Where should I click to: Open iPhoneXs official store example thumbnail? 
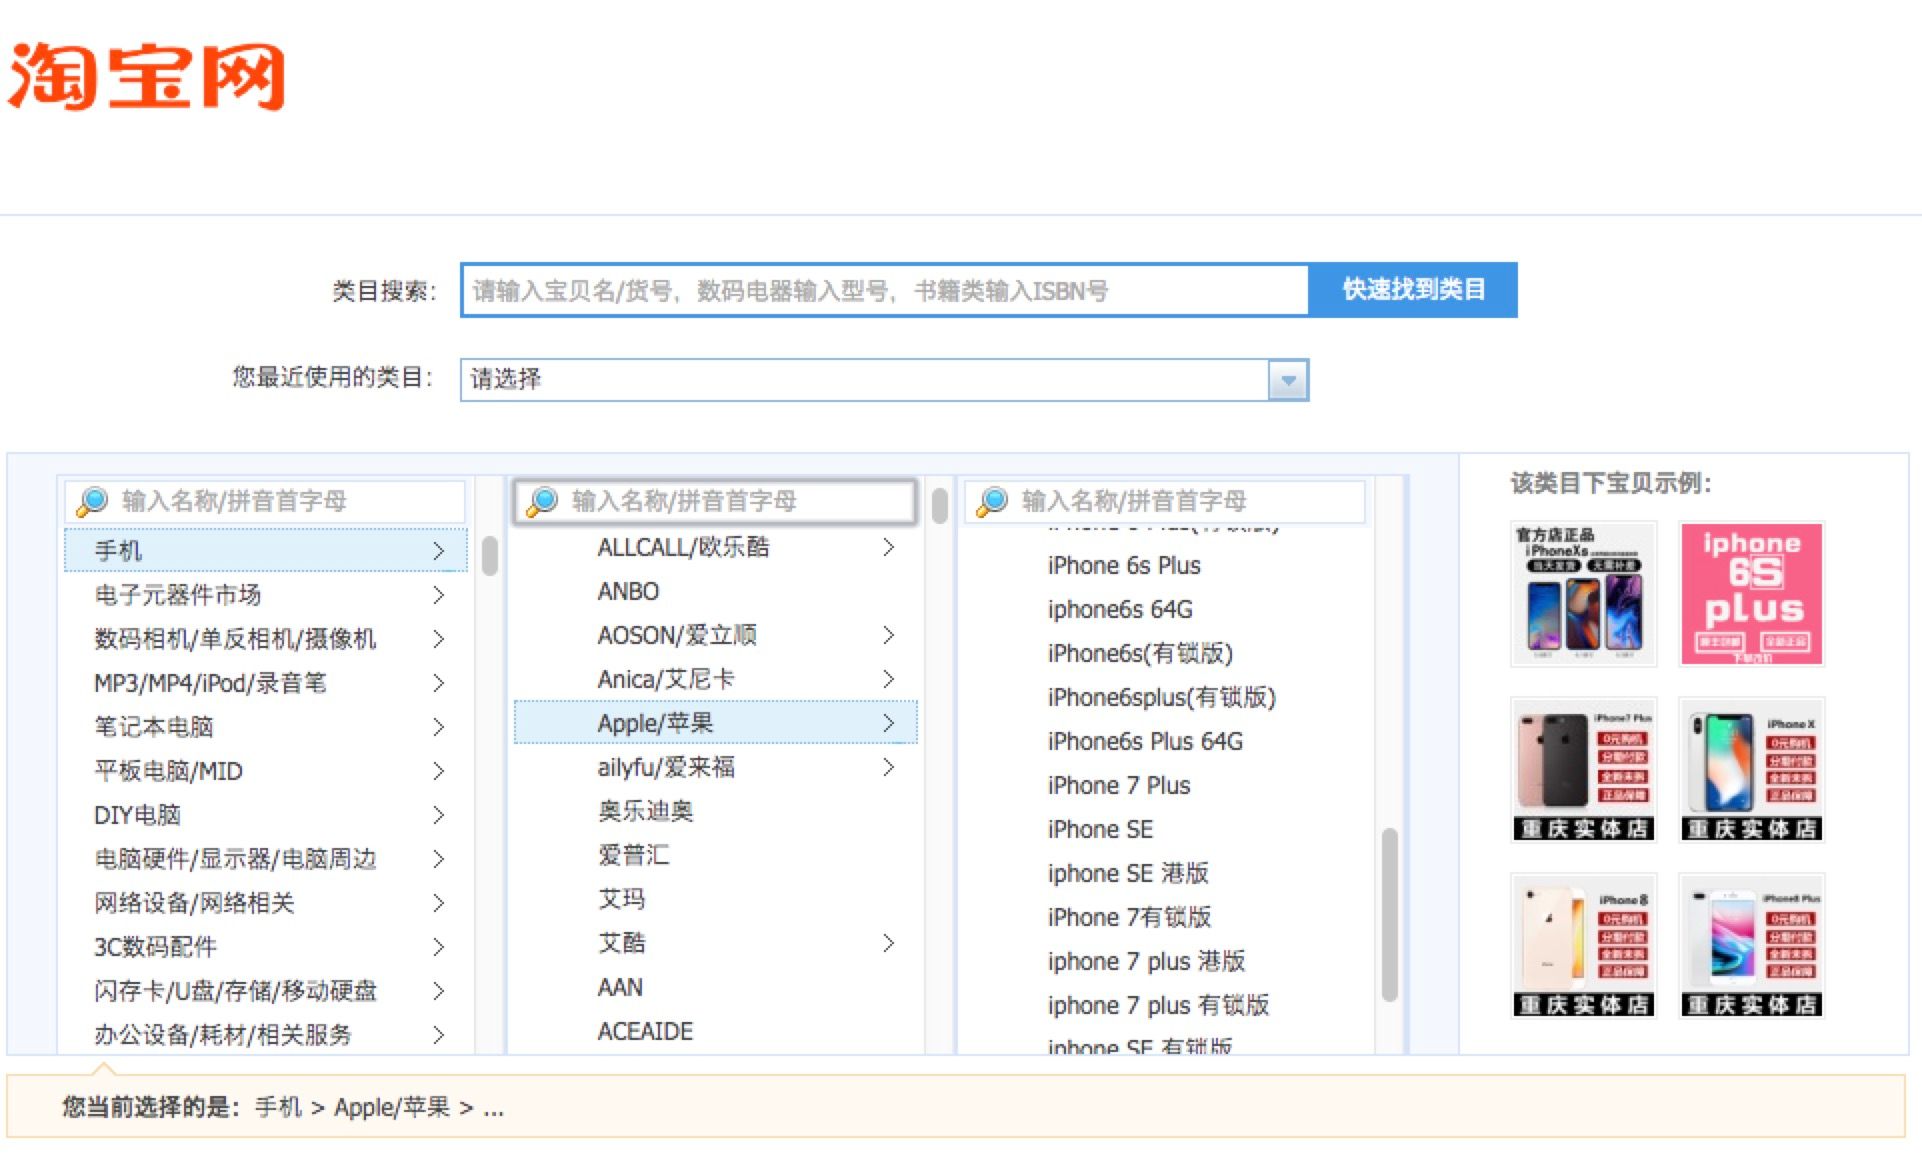tap(1583, 594)
